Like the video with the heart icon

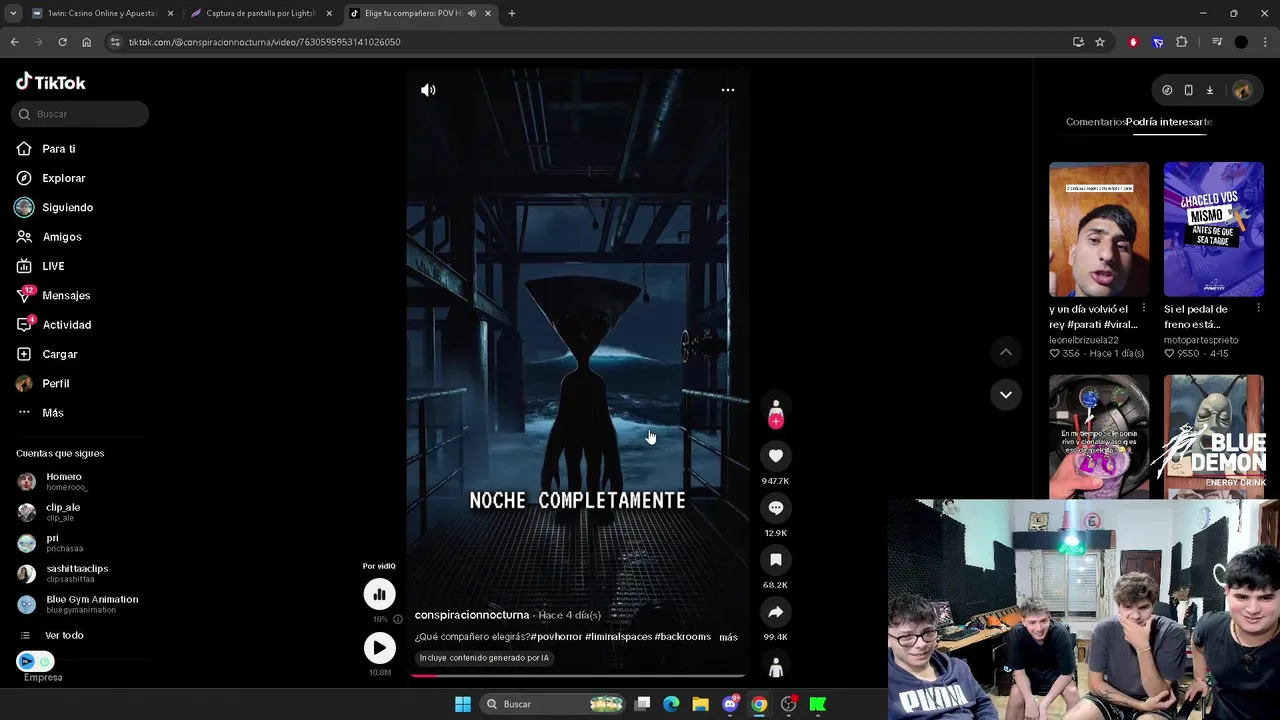click(x=775, y=456)
